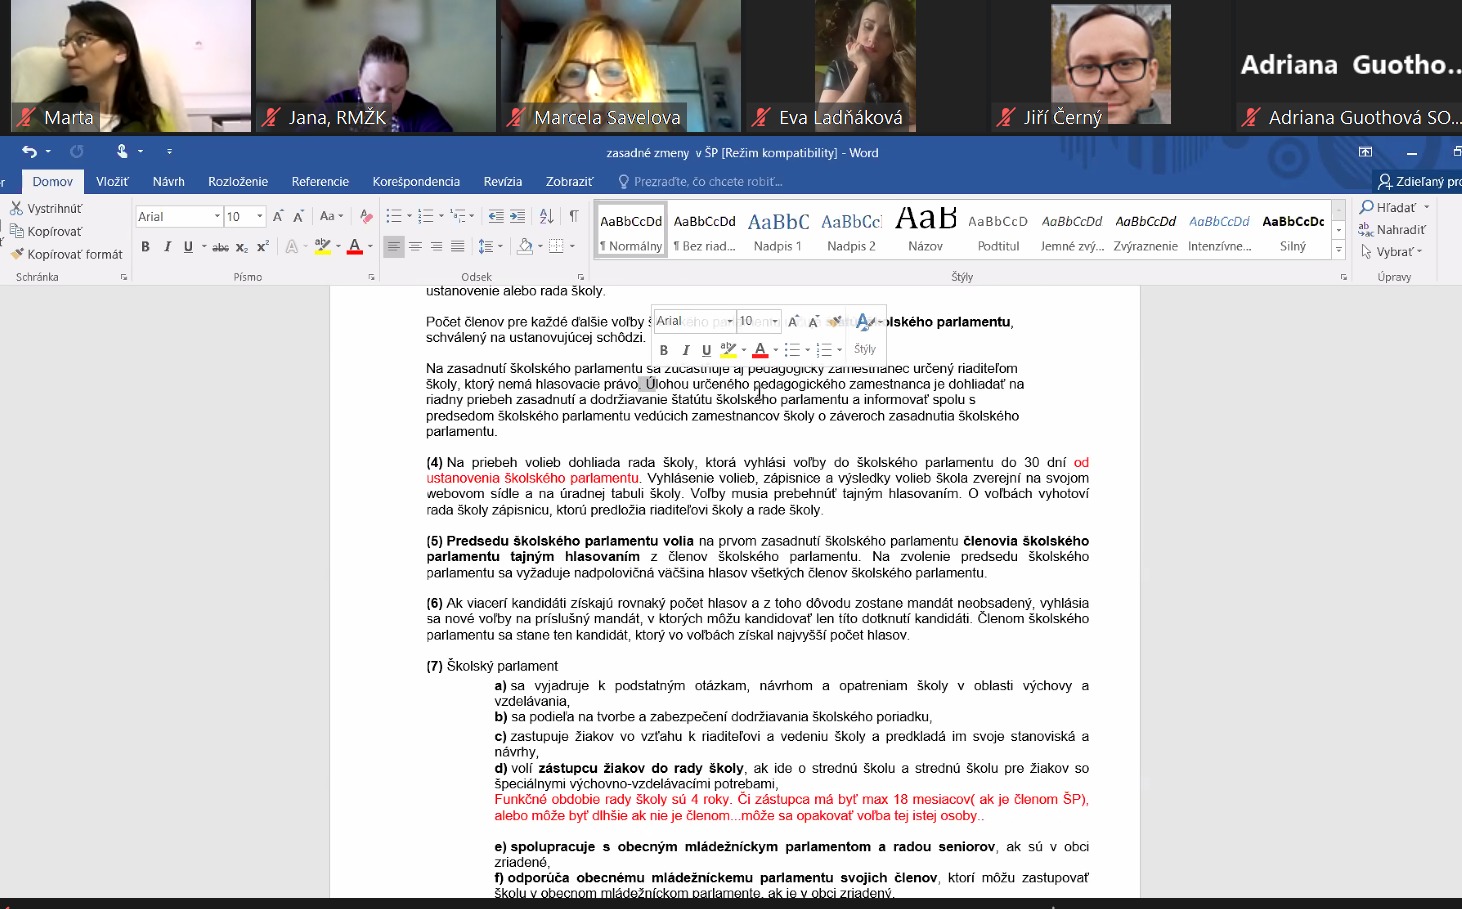
Task: Center-align text in ribbon
Action: pyautogui.click(x=415, y=246)
